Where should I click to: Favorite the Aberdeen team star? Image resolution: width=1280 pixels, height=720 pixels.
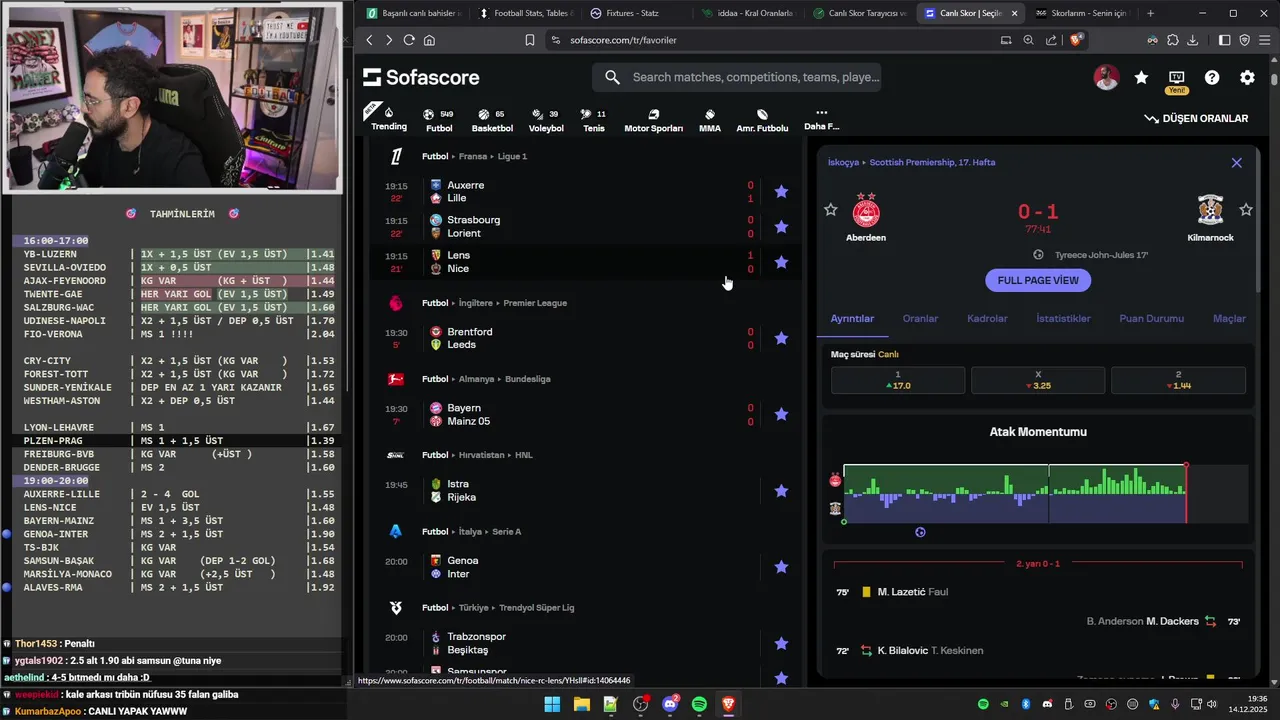(830, 209)
